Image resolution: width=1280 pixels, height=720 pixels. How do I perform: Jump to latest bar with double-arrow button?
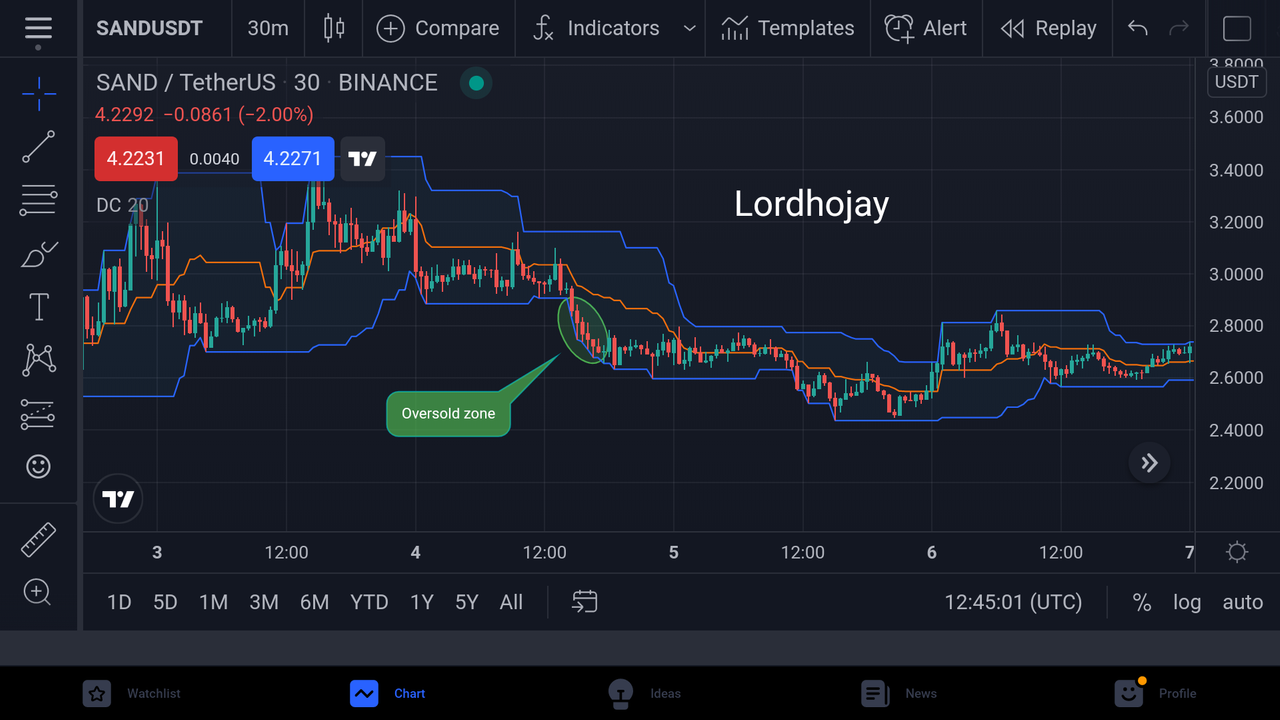click(1149, 463)
